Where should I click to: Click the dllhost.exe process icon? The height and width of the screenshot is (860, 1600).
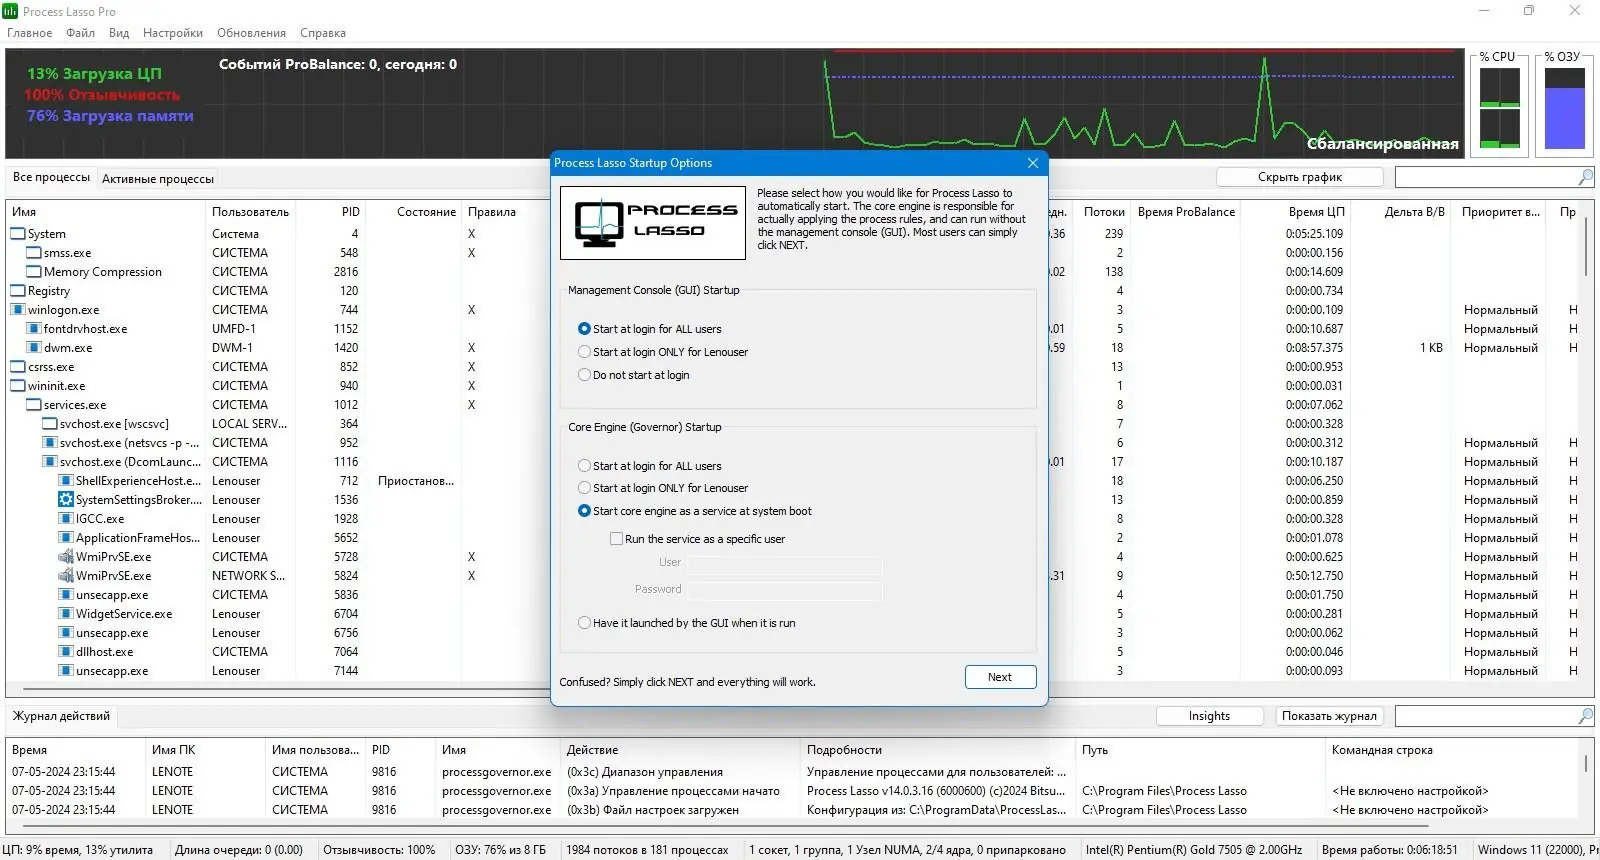66,652
